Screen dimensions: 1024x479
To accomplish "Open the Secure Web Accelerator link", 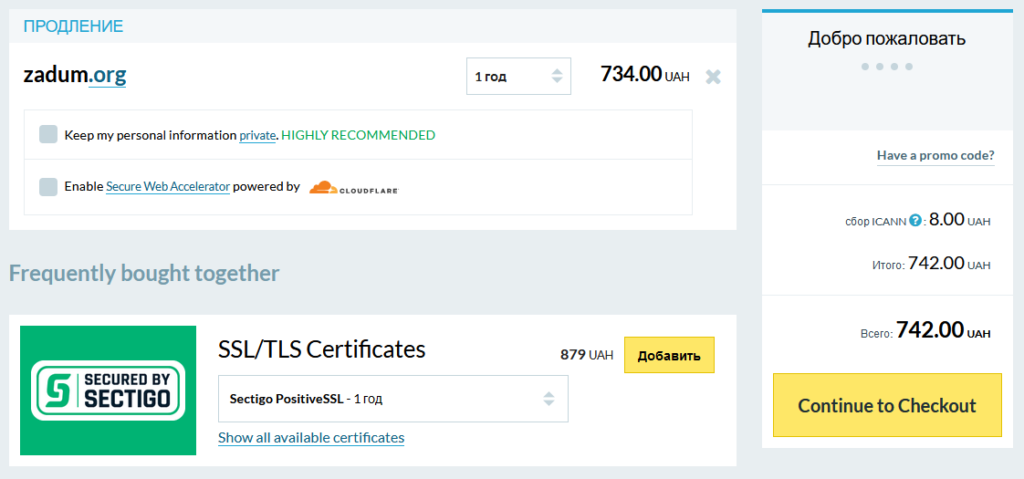I will (x=168, y=187).
